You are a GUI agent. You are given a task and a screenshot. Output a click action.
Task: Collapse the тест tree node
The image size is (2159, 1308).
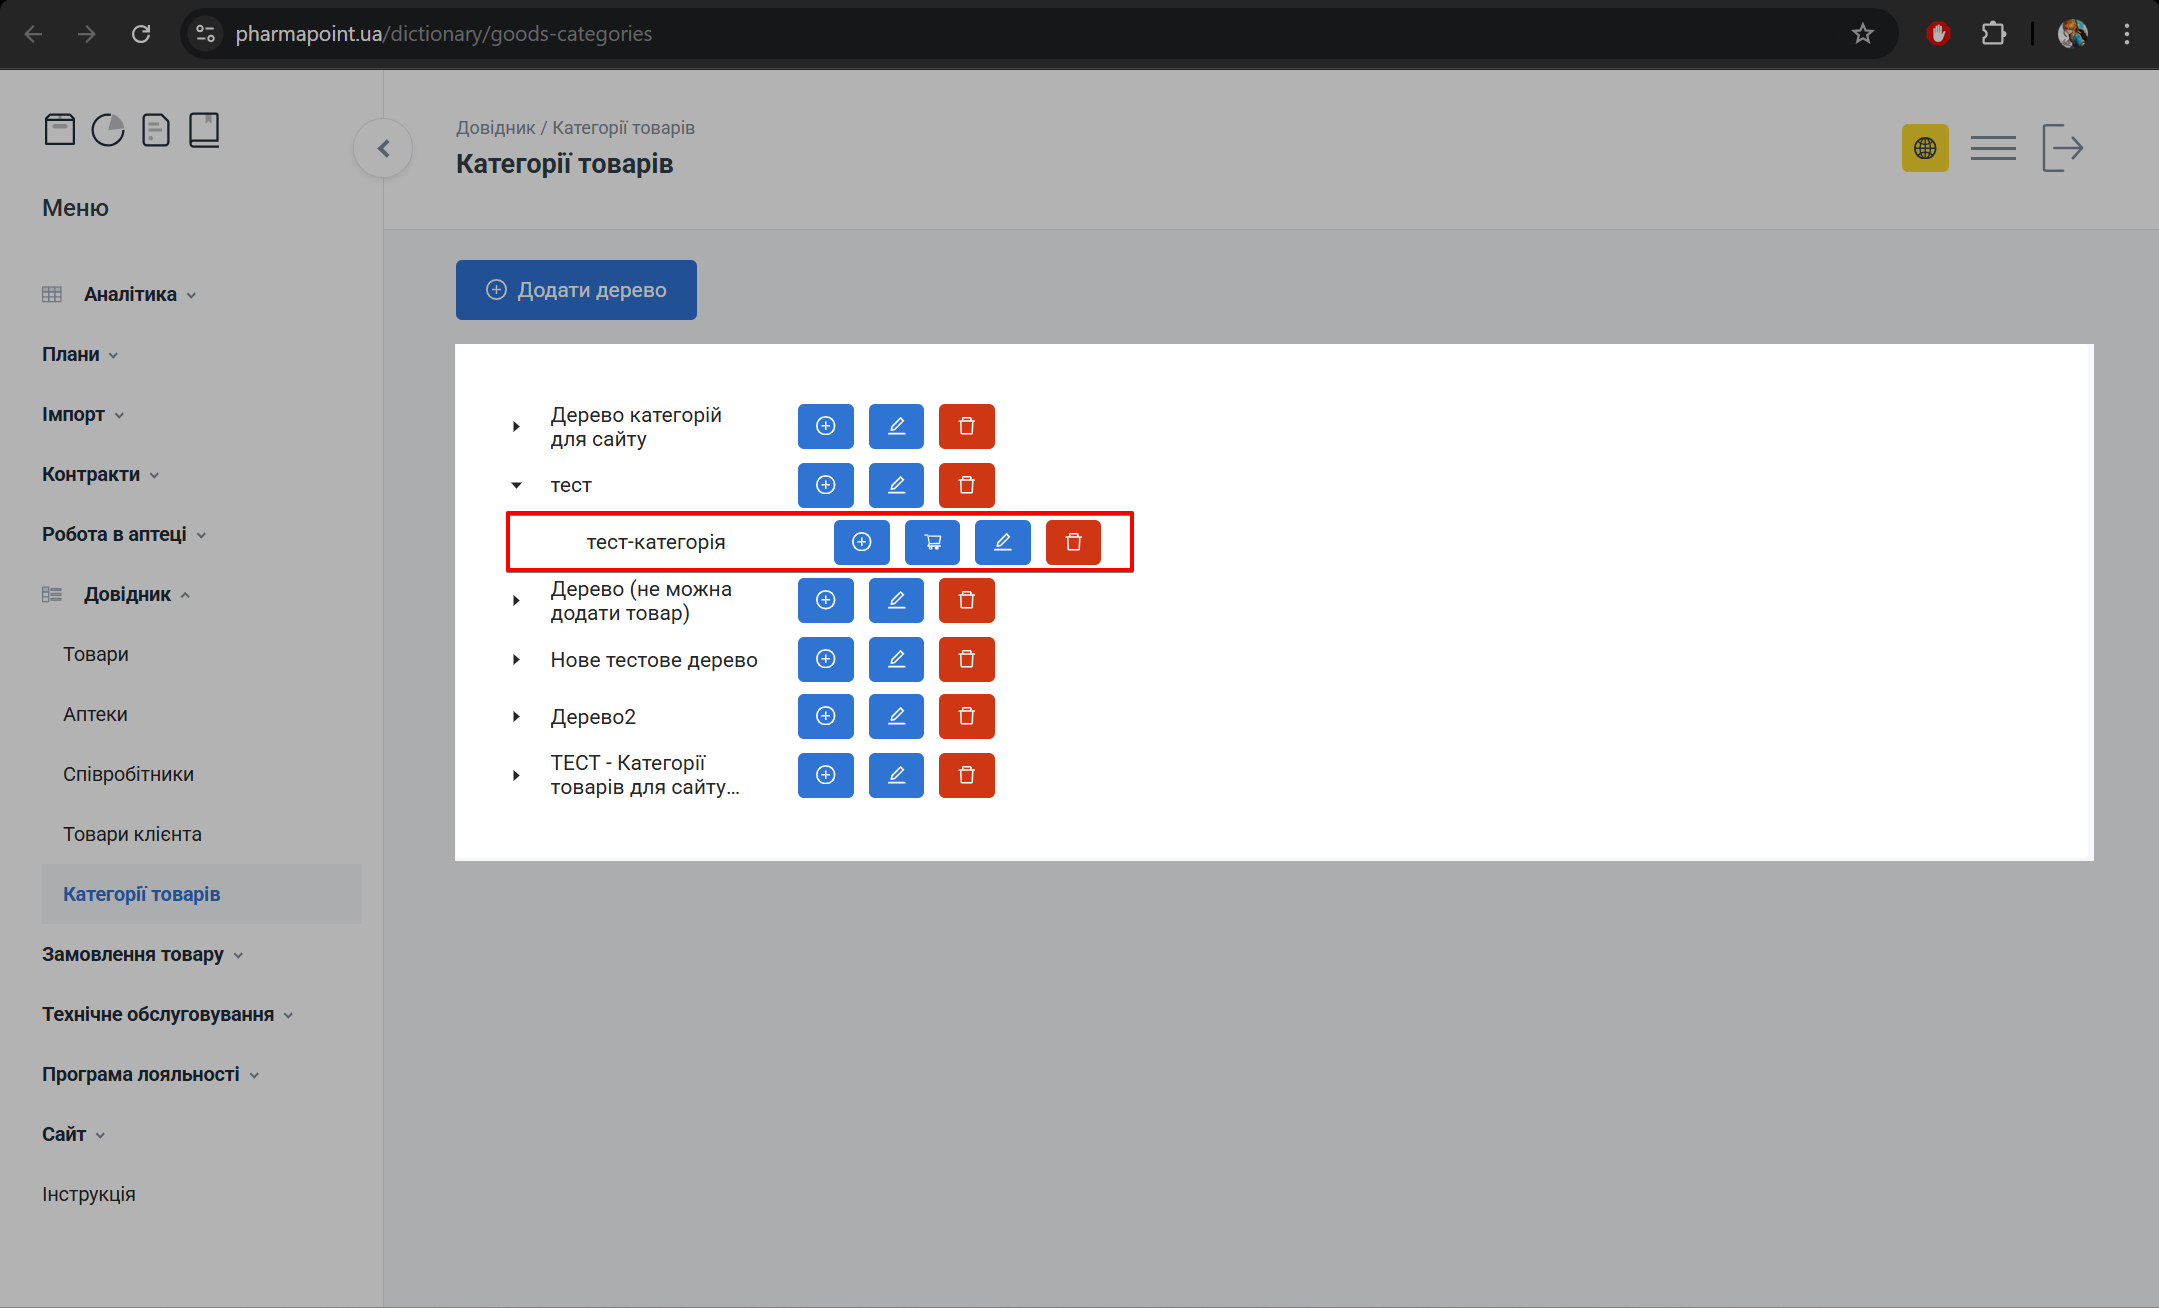coord(516,485)
